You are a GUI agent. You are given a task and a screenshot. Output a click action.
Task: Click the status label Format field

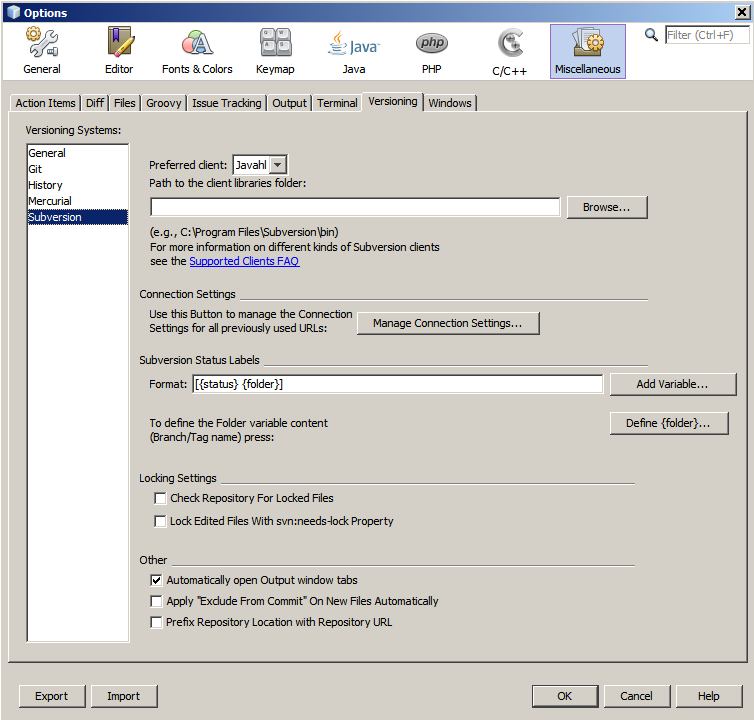397,384
